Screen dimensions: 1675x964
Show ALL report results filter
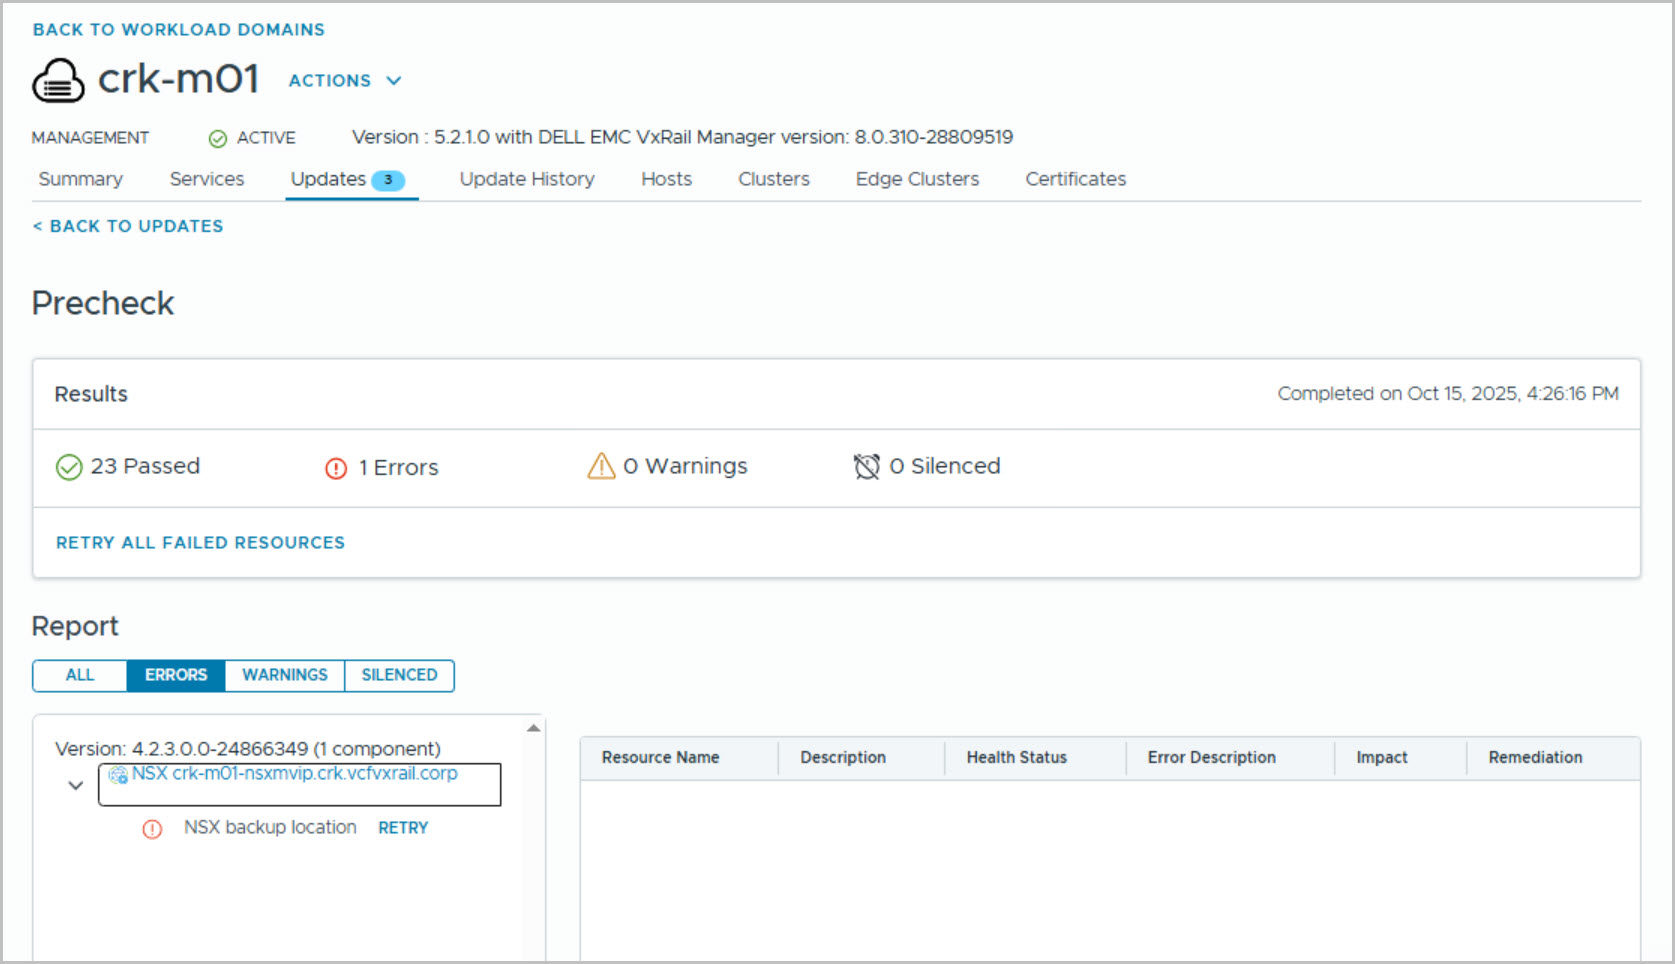80,675
